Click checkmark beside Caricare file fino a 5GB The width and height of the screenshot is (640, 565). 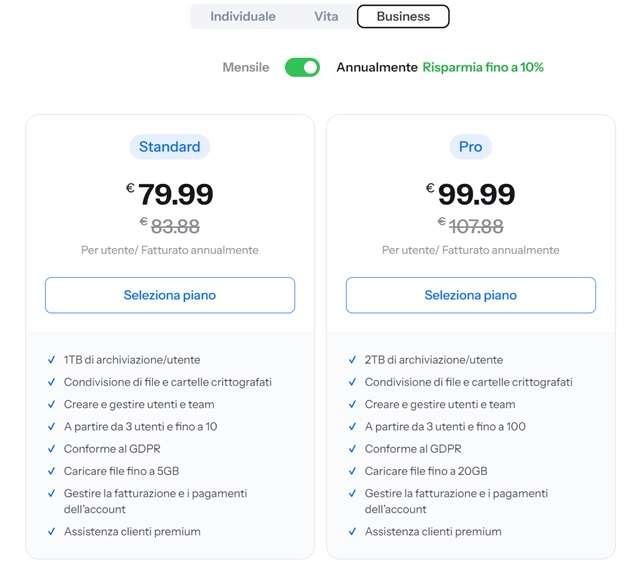click(51, 471)
